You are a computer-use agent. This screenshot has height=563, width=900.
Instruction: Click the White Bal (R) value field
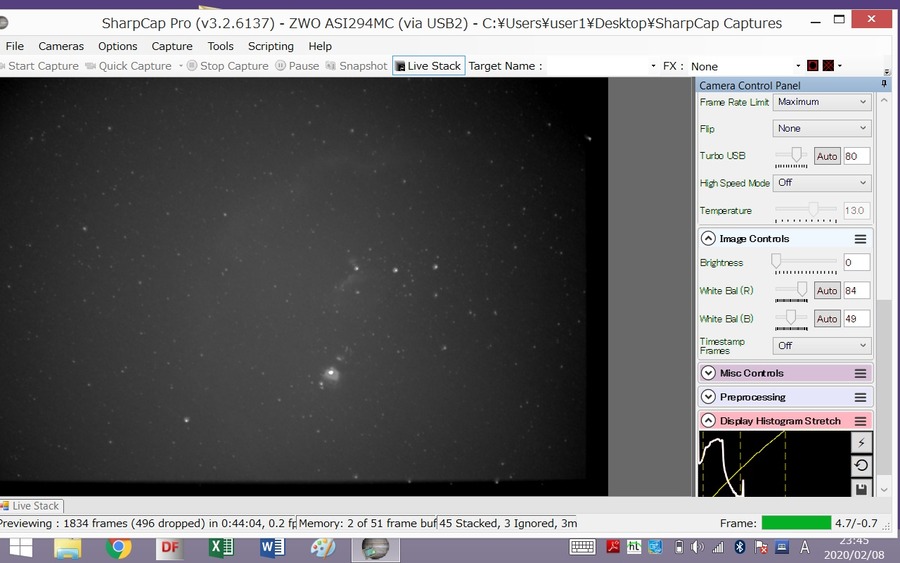pyautogui.click(x=856, y=290)
